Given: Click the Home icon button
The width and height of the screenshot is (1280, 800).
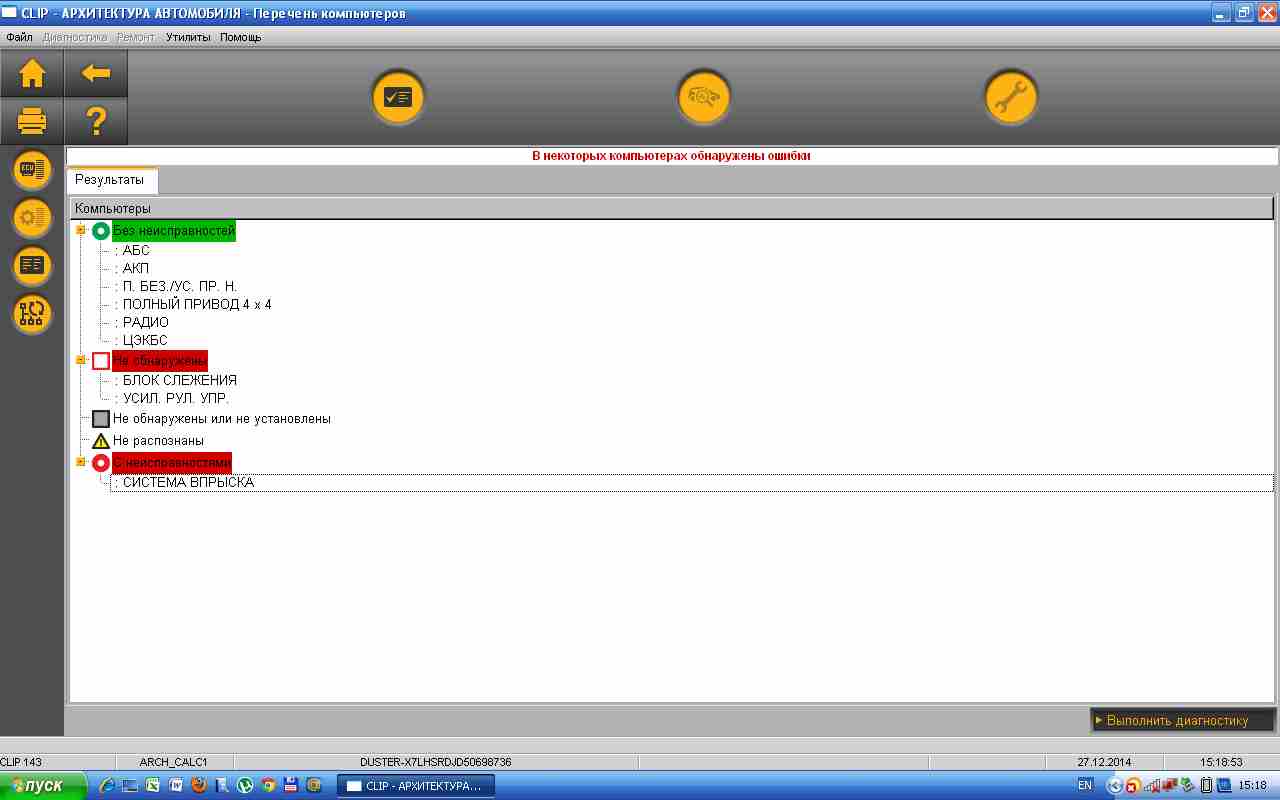Looking at the screenshot, I should coord(32,73).
